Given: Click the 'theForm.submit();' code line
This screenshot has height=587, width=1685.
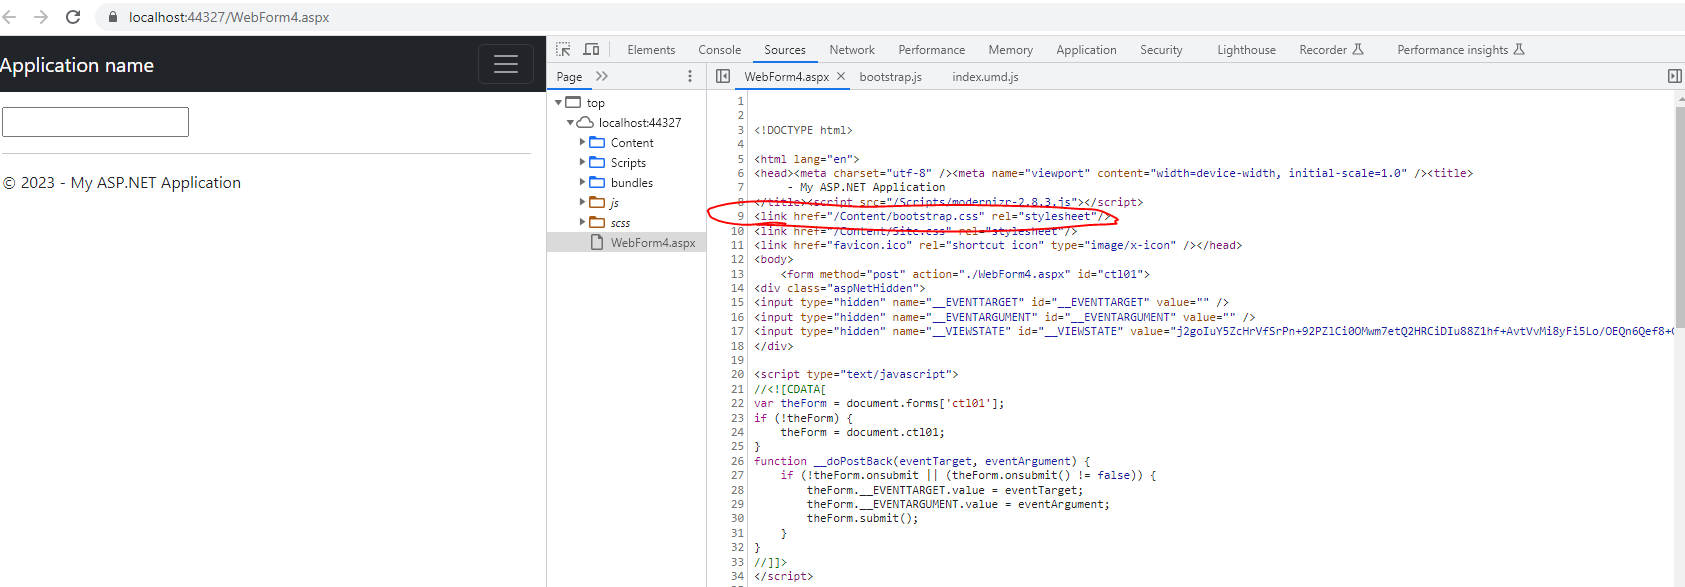Looking at the screenshot, I should (862, 519).
